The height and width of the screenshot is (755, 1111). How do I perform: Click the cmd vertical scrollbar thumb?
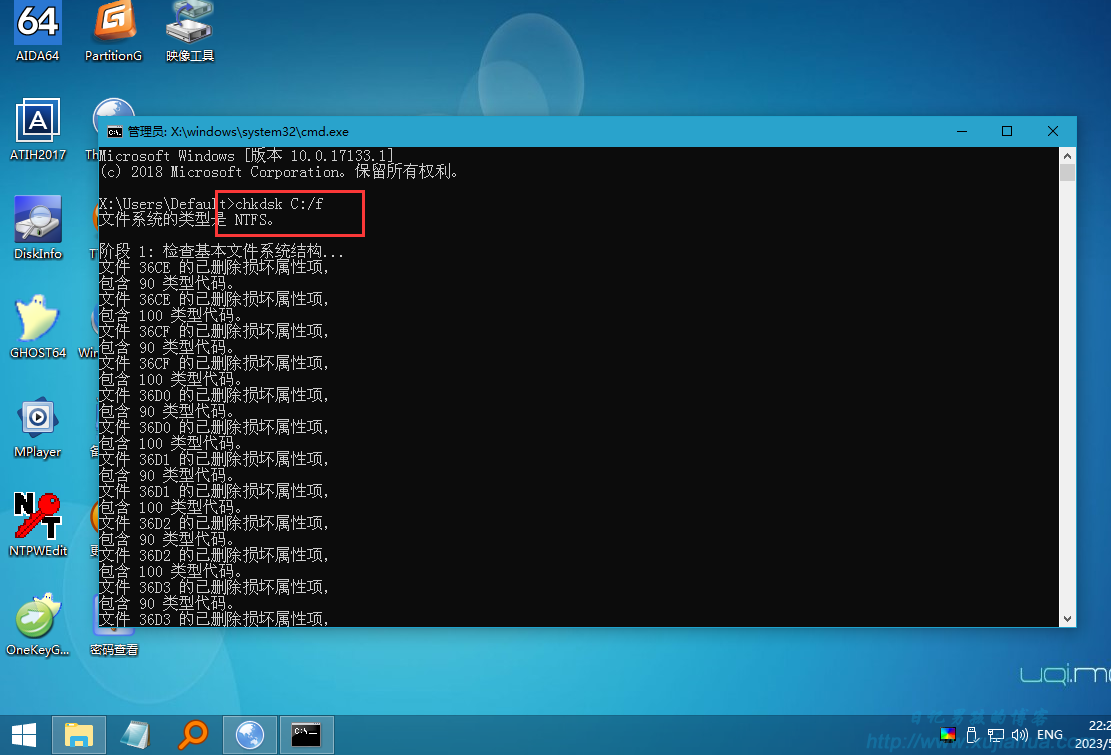1067,172
